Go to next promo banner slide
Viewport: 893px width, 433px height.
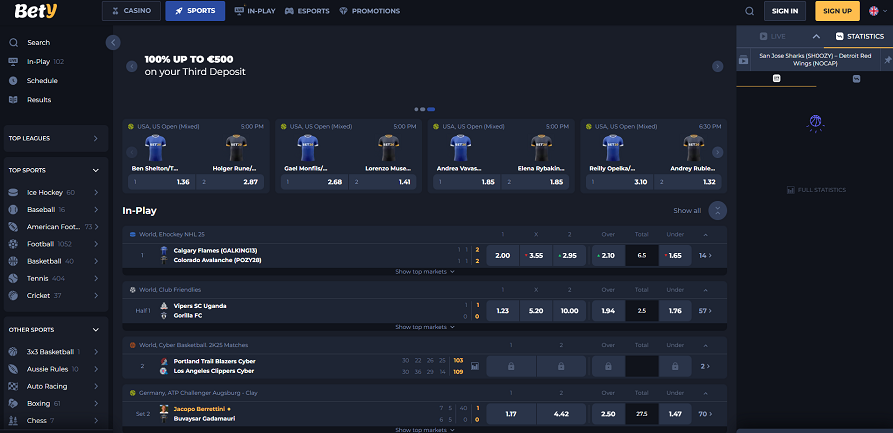pyautogui.click(x=718, y=66)
